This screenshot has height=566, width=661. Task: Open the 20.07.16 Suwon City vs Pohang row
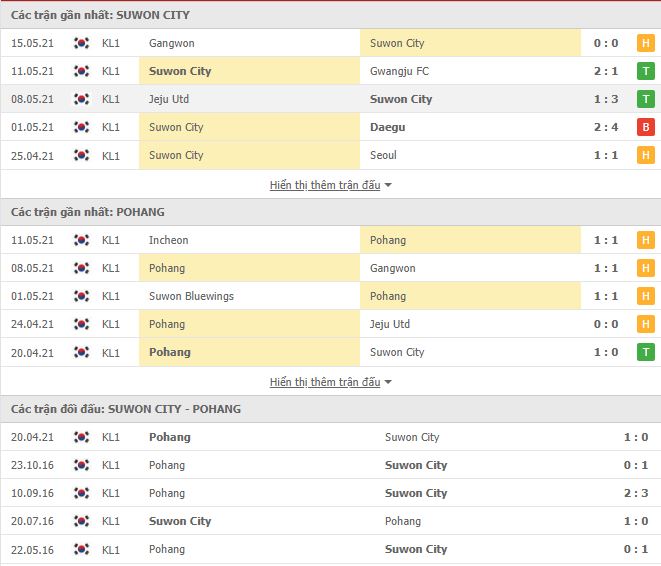[x=330, y=521]
